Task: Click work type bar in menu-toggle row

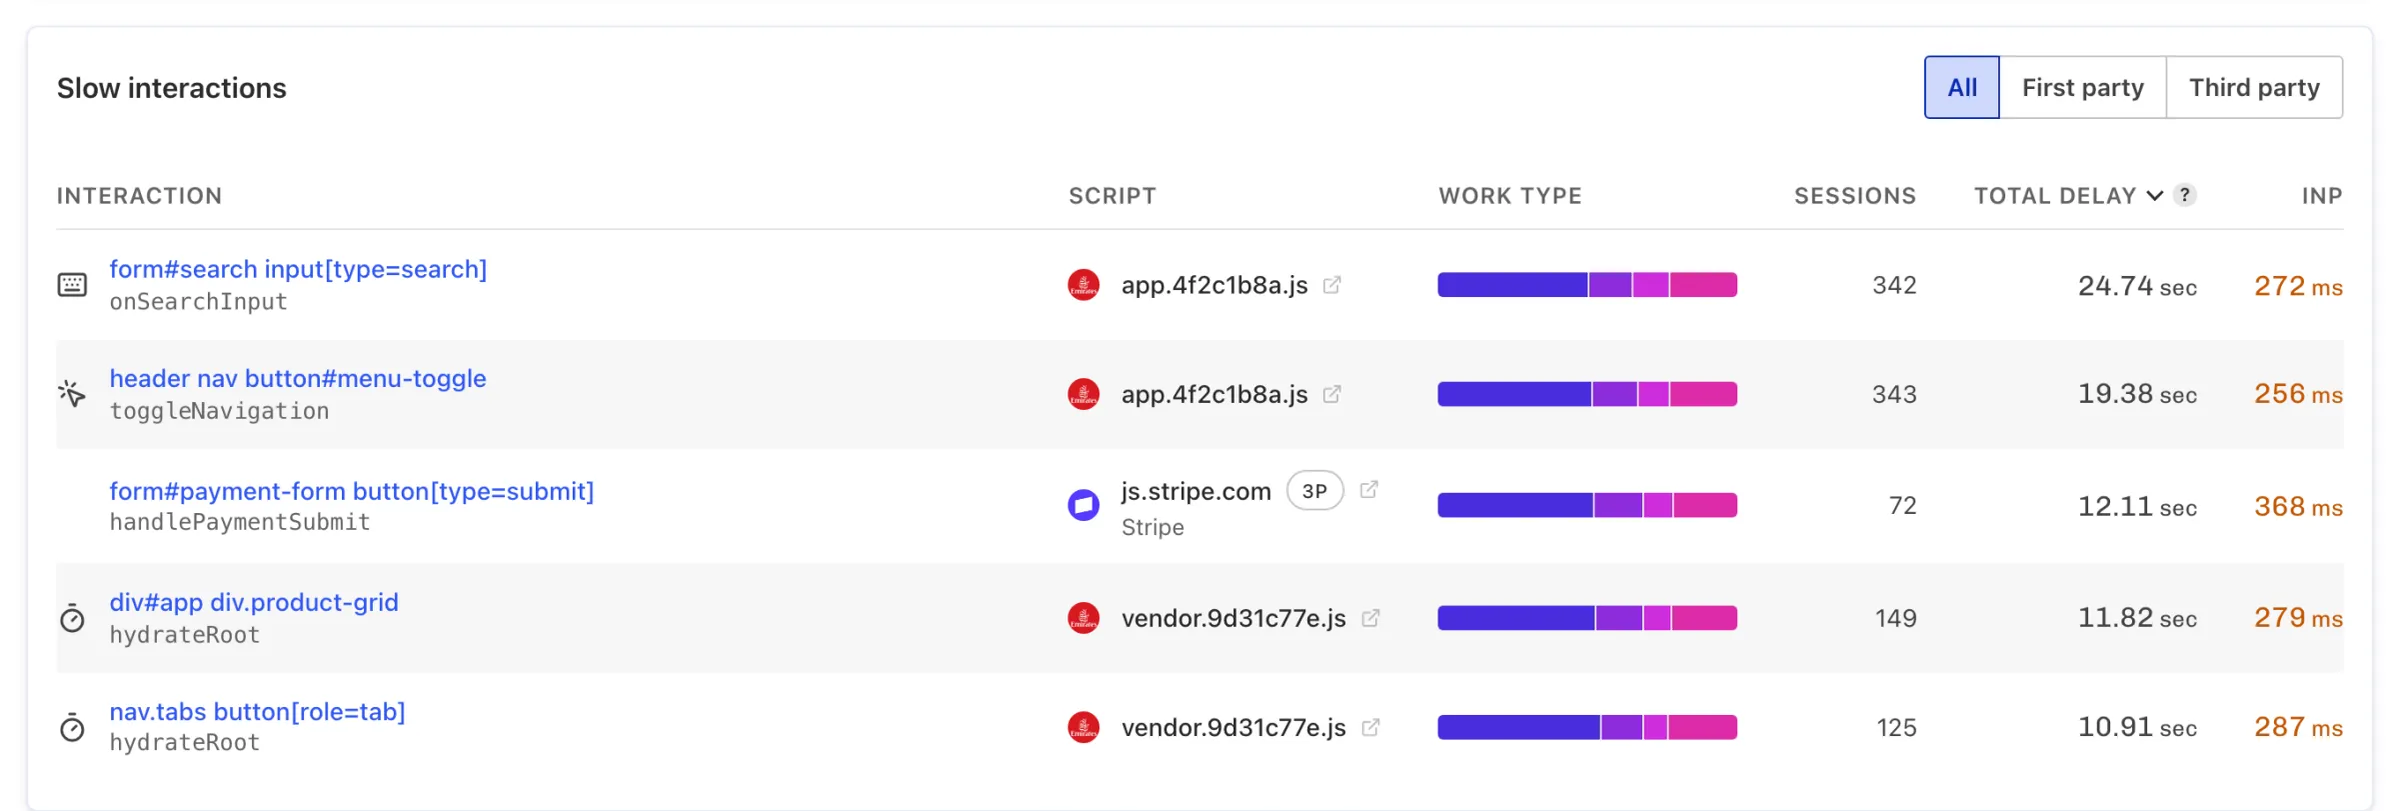Action: pos(1587,394)
